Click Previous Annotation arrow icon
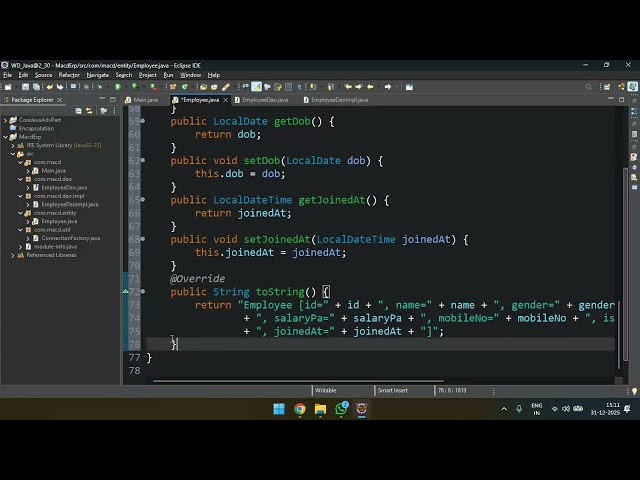Viewport: 640px width, 480px height. [x=331, y=87]
